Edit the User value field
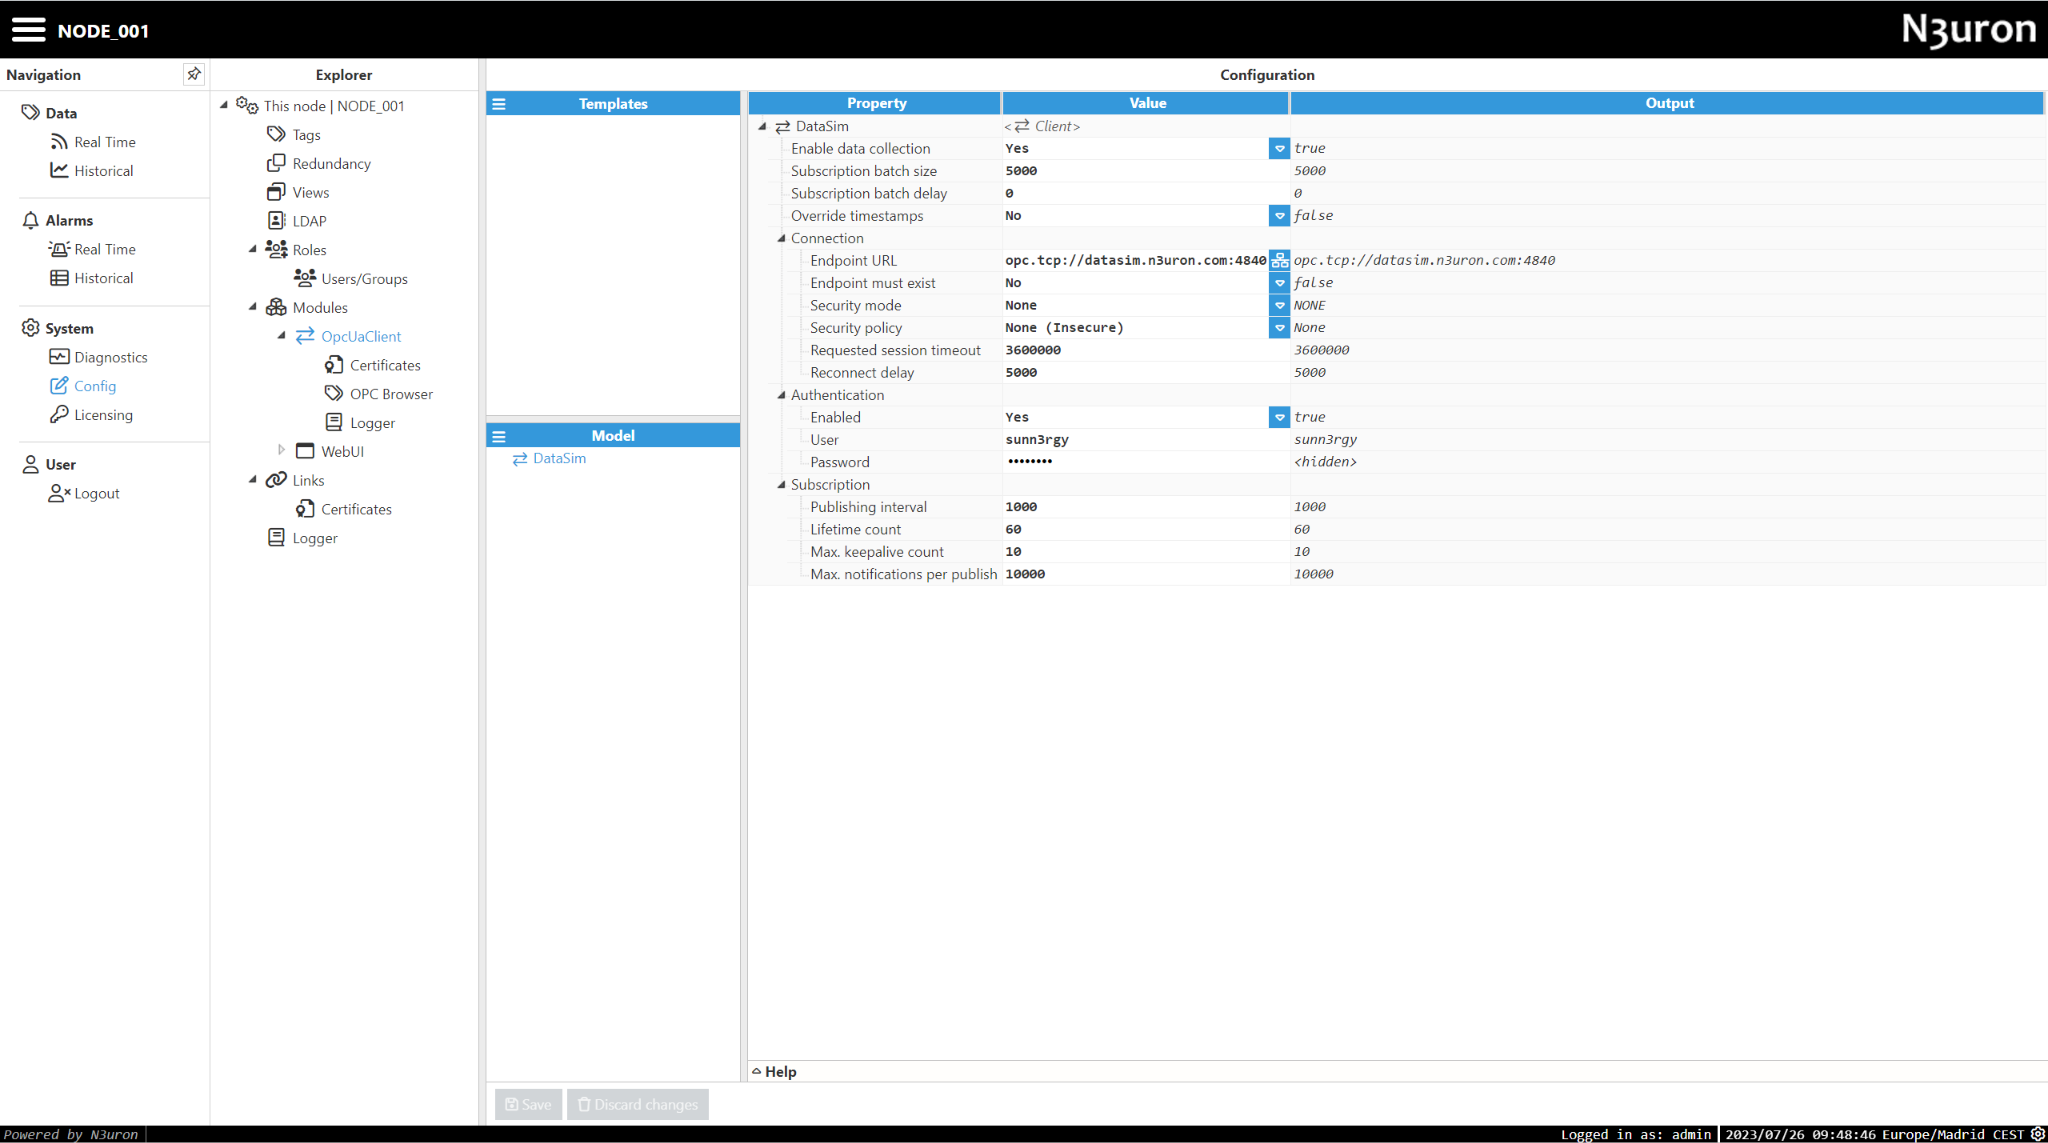 click(1145, 440)
